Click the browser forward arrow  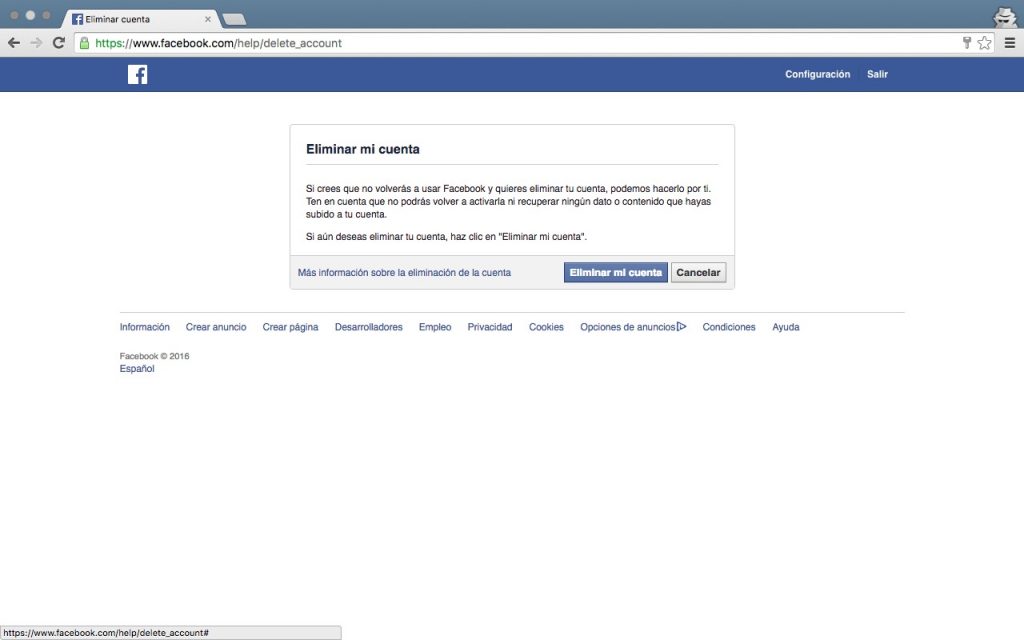tap(36, 43)
